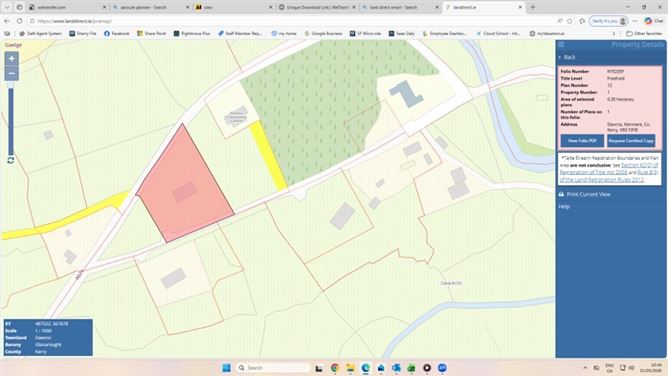The image size is (668, 376).
Task: Open Google Business bookmark
Action: [x=323, y=33]
